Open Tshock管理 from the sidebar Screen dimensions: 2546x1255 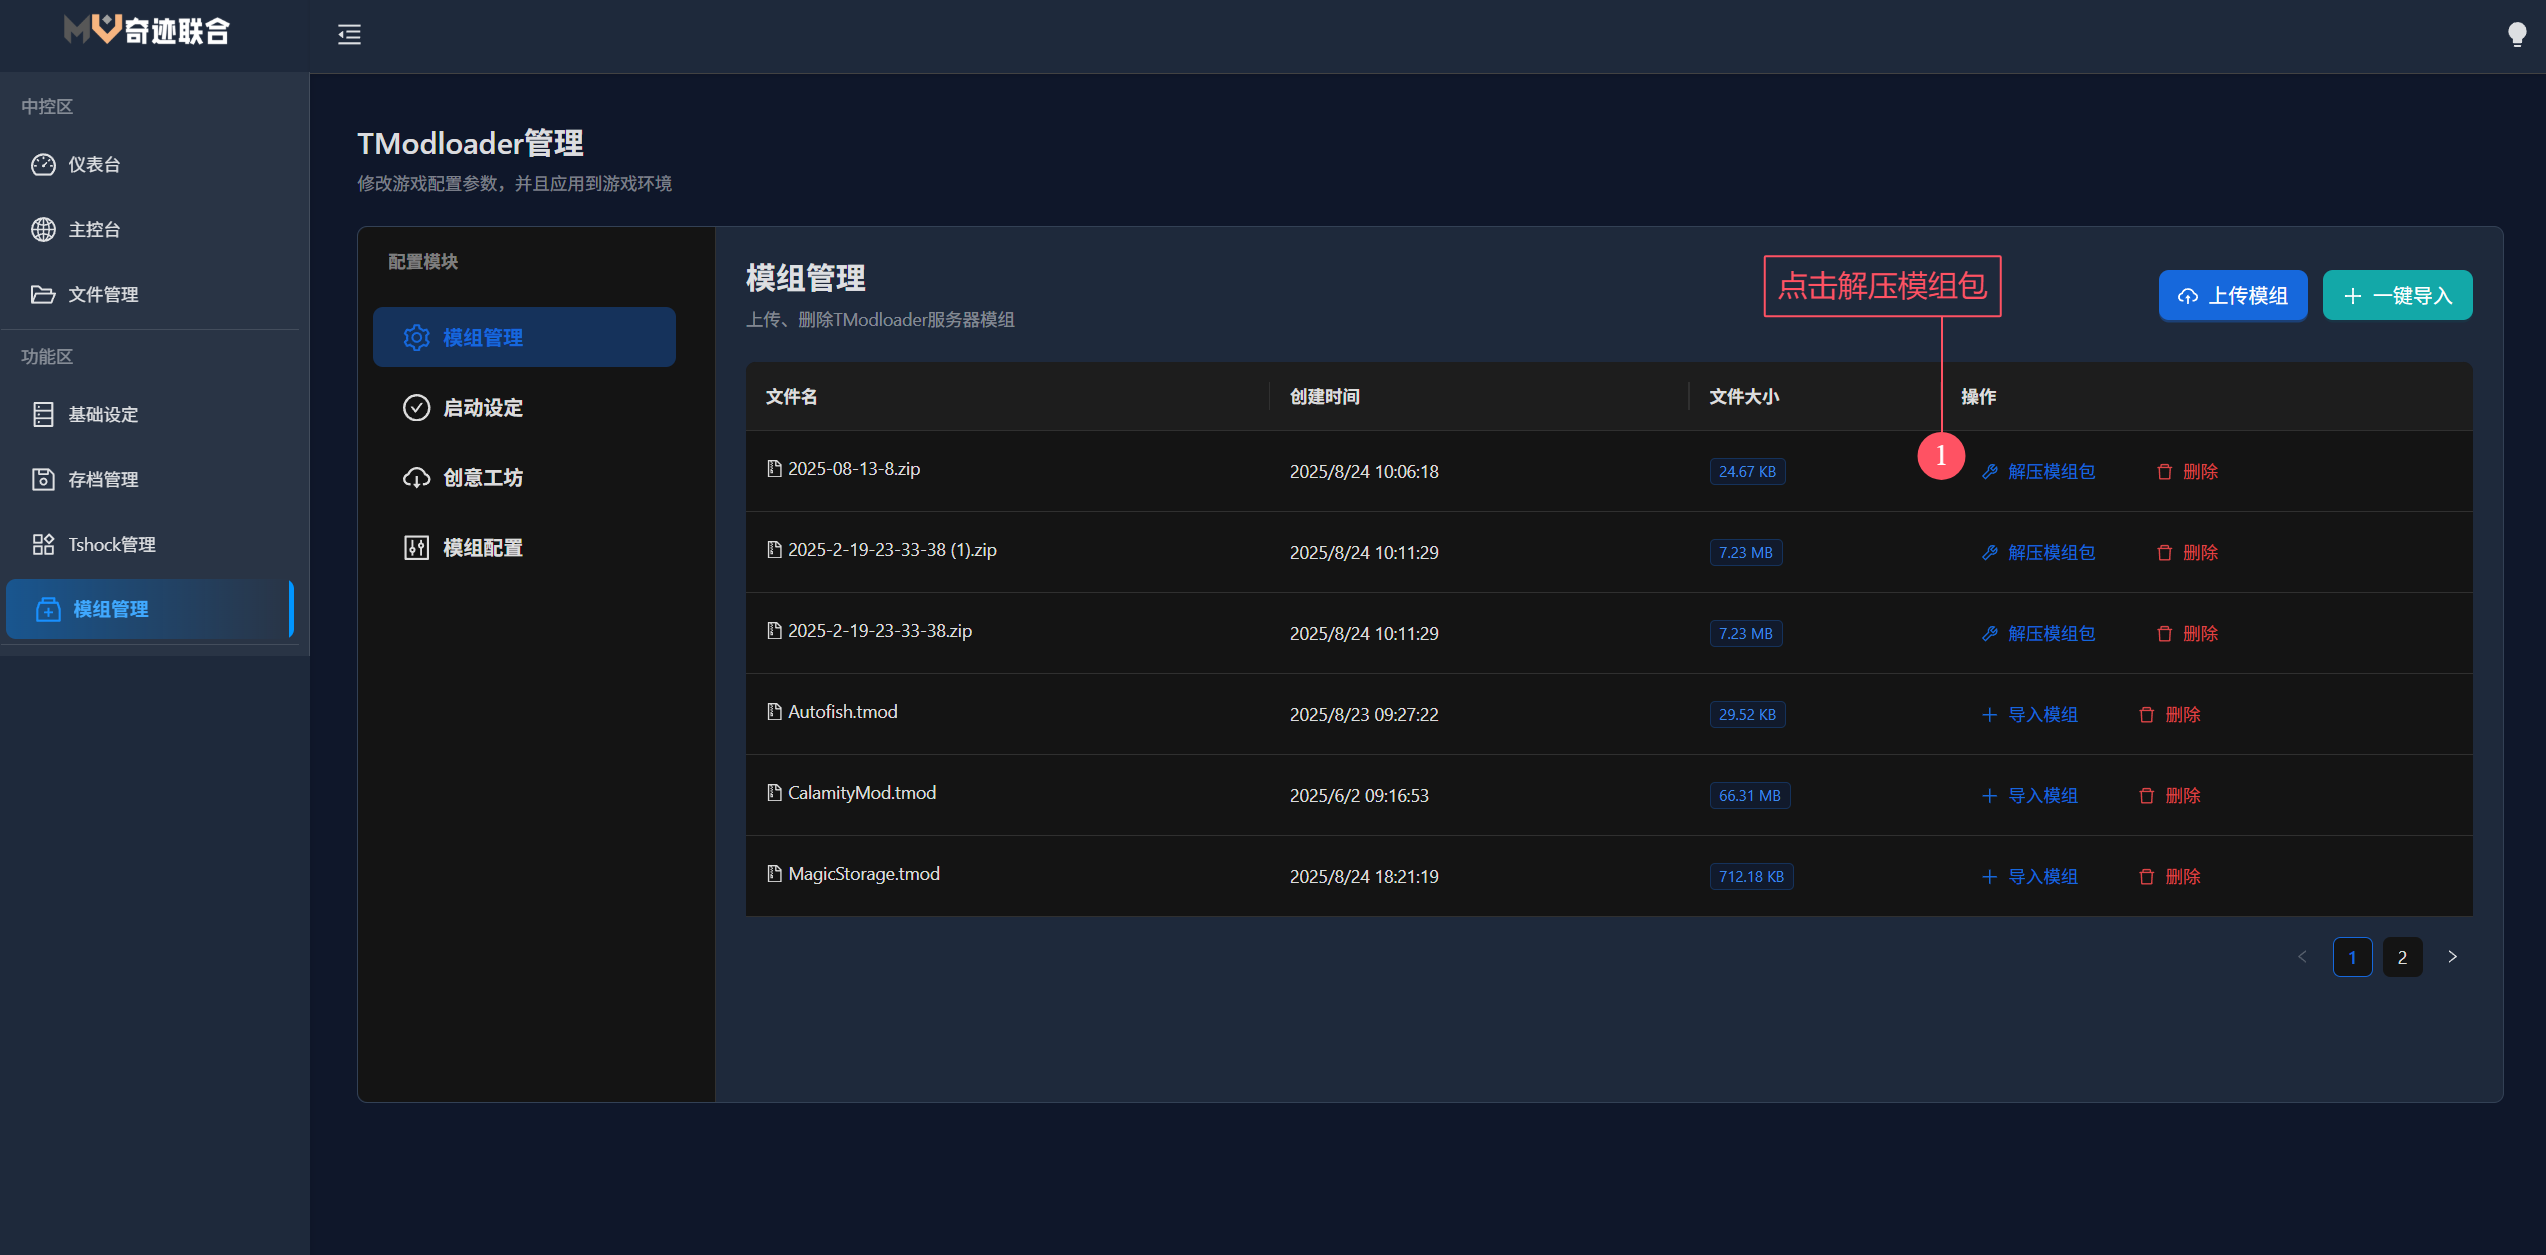tap(110, 545)
